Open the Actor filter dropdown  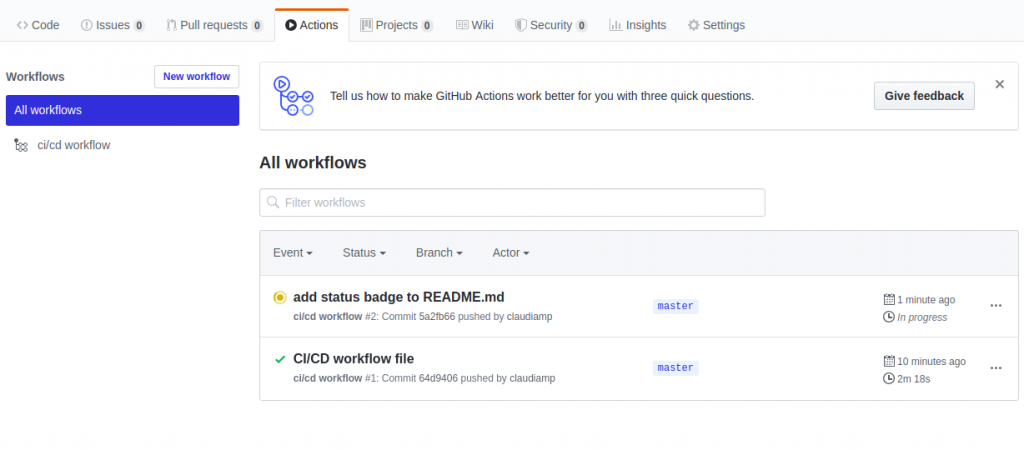(x=511, y=253)
